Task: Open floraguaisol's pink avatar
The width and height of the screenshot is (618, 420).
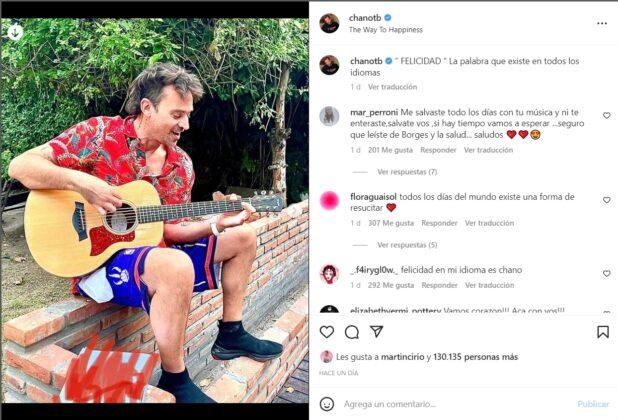Action: pos(329,200)
